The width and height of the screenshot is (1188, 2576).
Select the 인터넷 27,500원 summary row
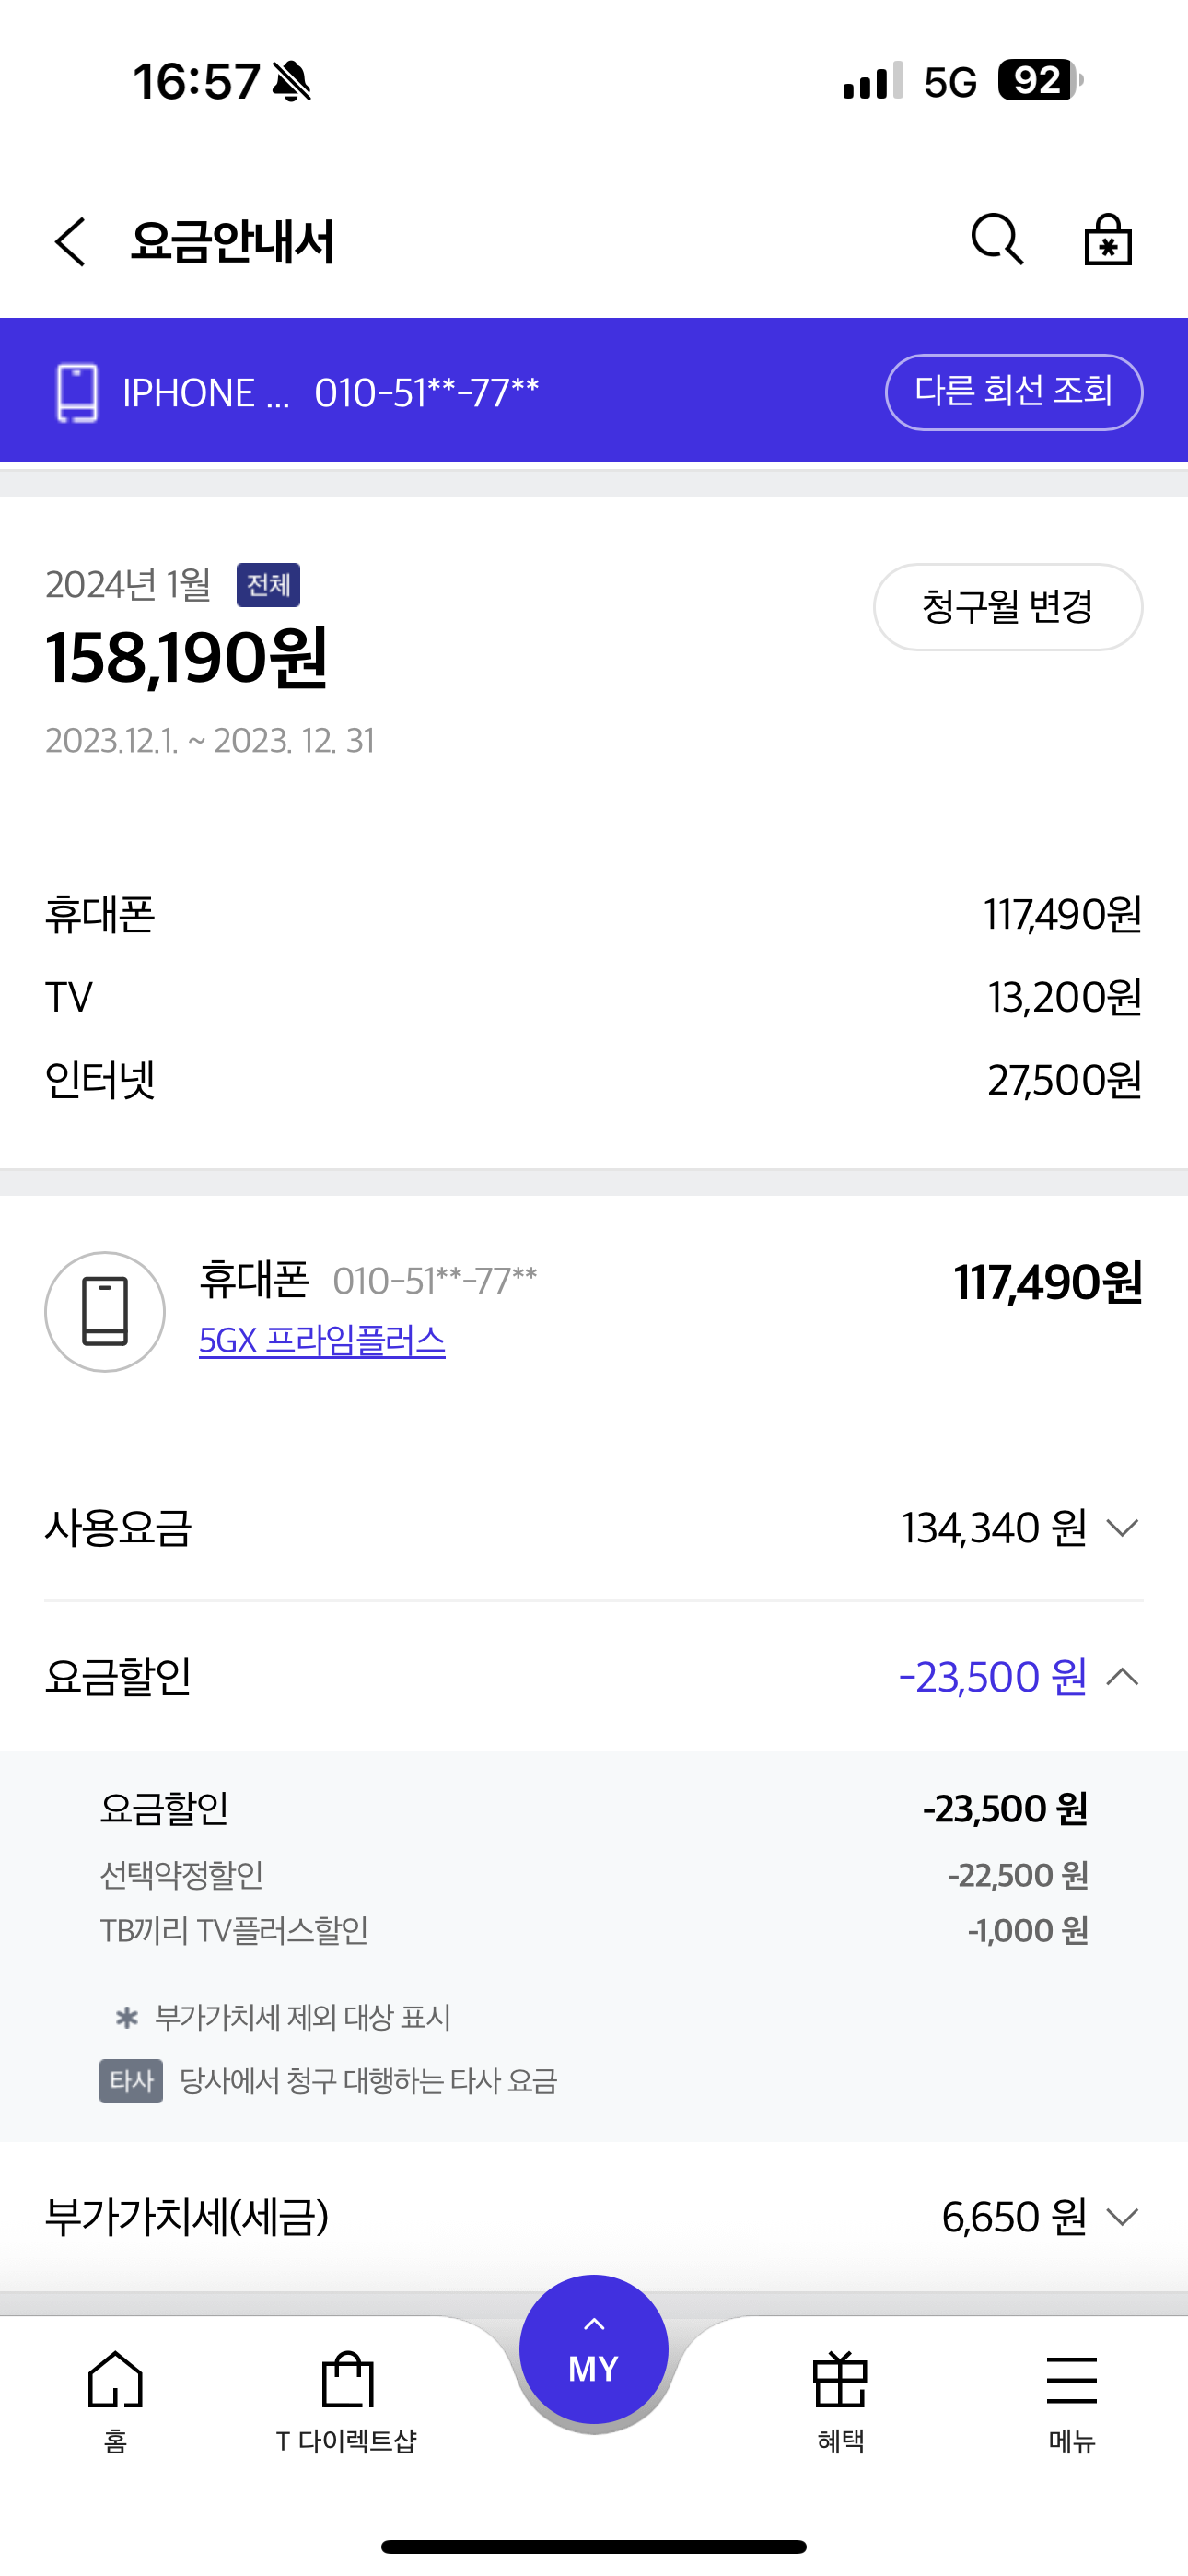594,1080
